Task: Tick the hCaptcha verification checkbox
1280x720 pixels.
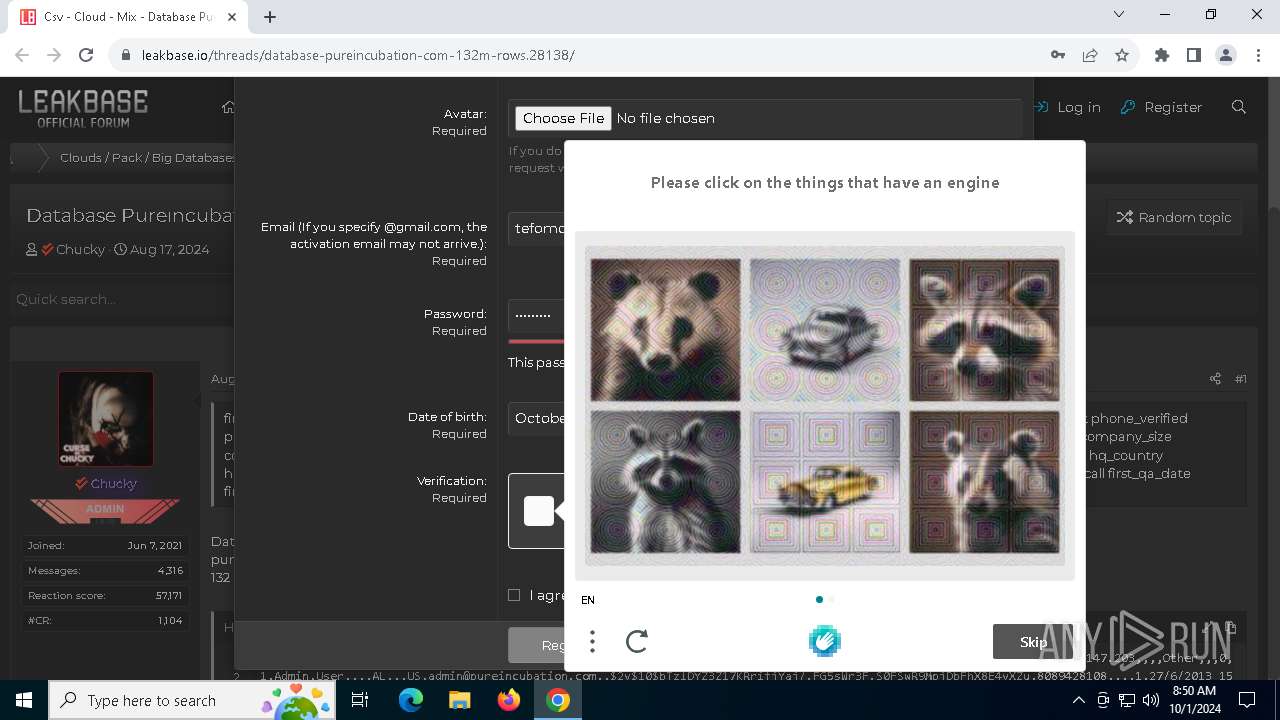Action: (x=539, y=511)
